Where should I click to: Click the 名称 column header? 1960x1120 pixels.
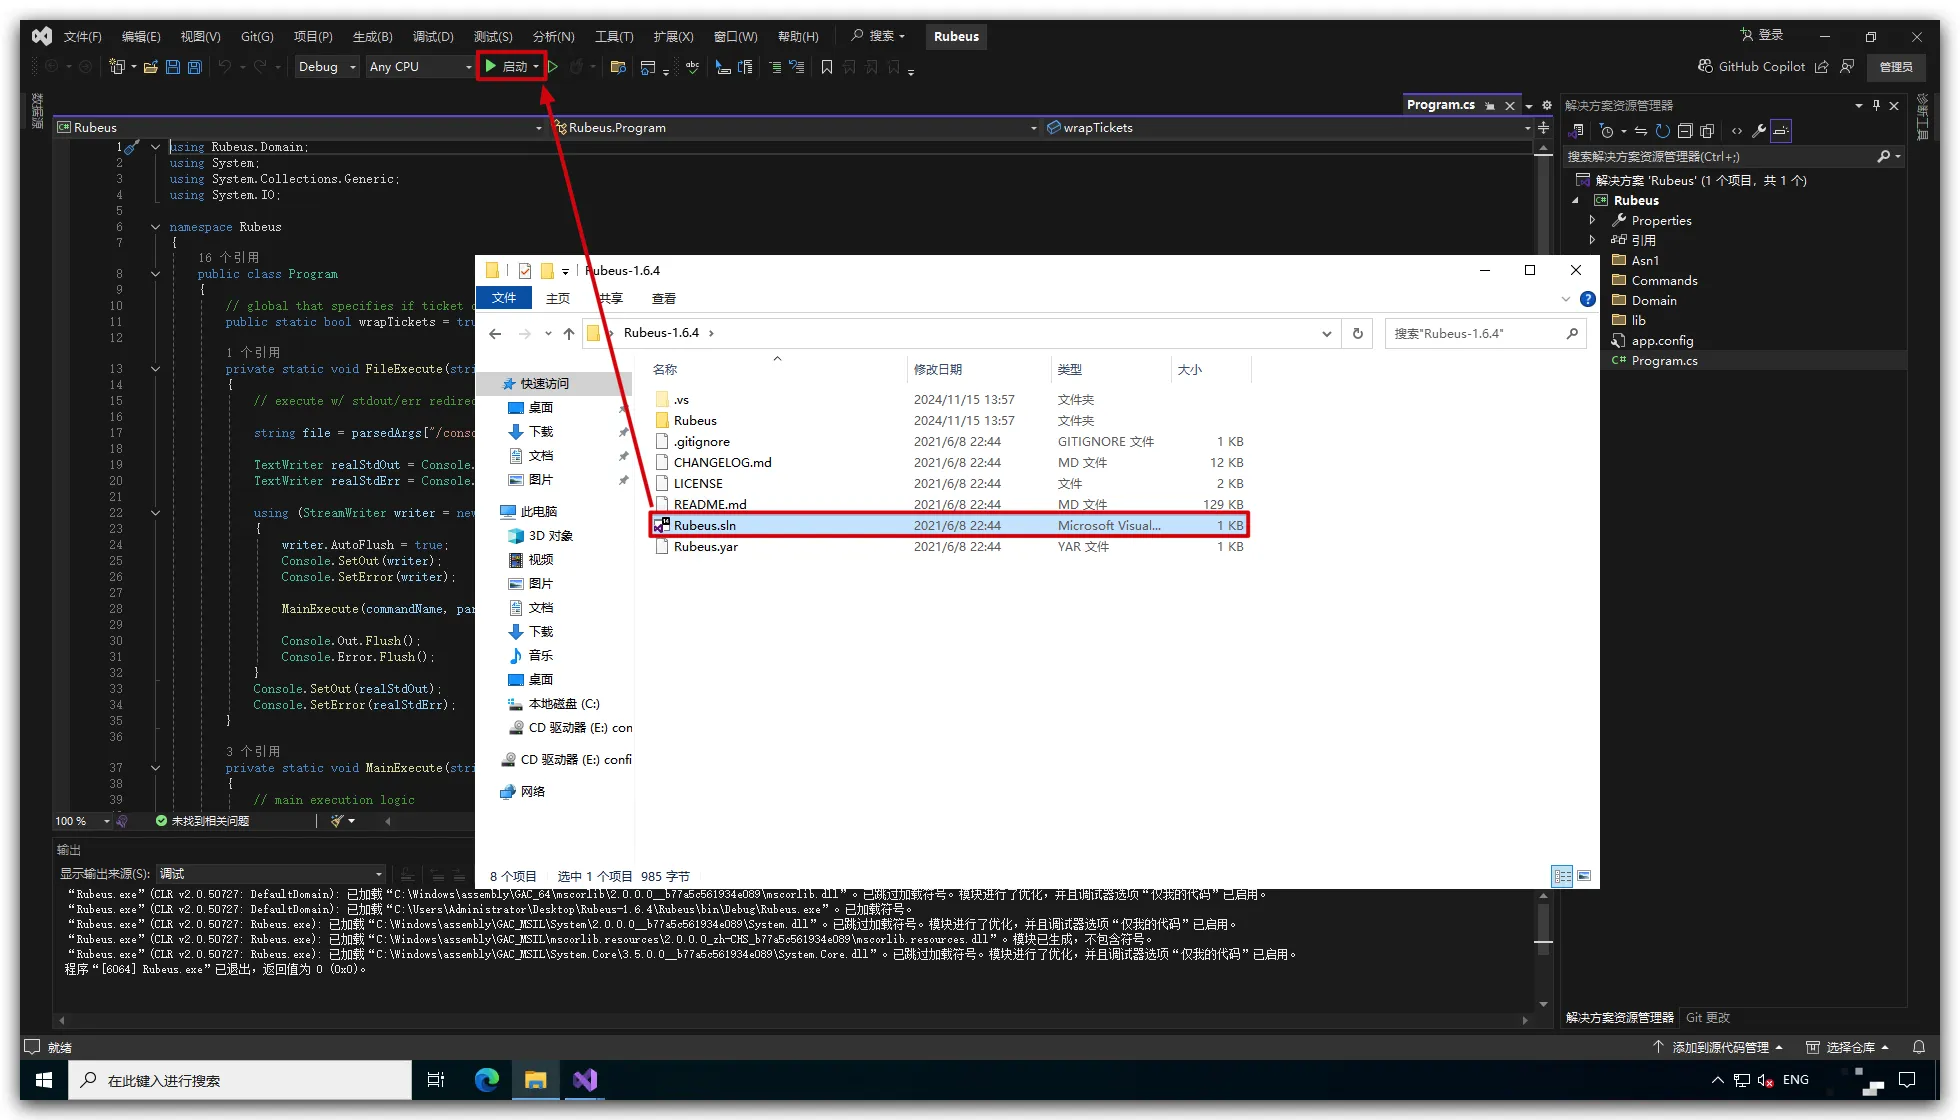coord(665,369)
